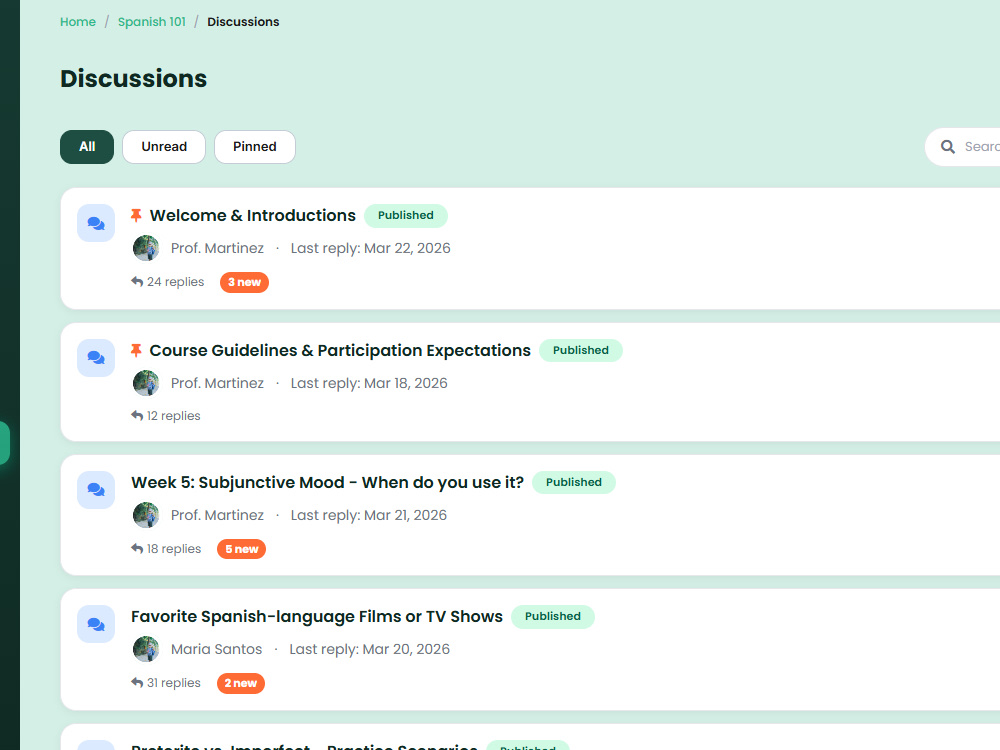Click Last reply: Mar 18, 2026

coord(369,383)
